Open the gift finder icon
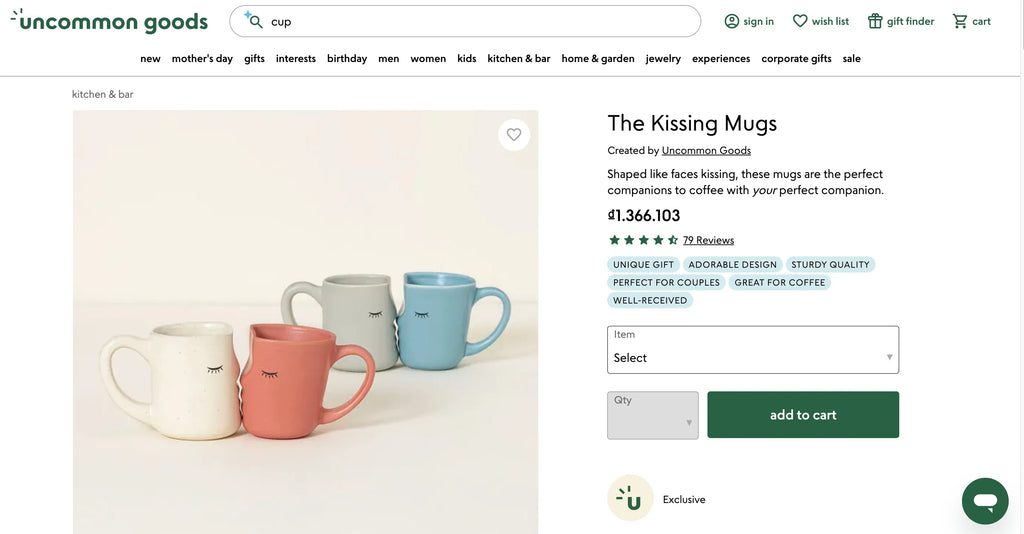The image size is (1024, 534). [875, 21]
